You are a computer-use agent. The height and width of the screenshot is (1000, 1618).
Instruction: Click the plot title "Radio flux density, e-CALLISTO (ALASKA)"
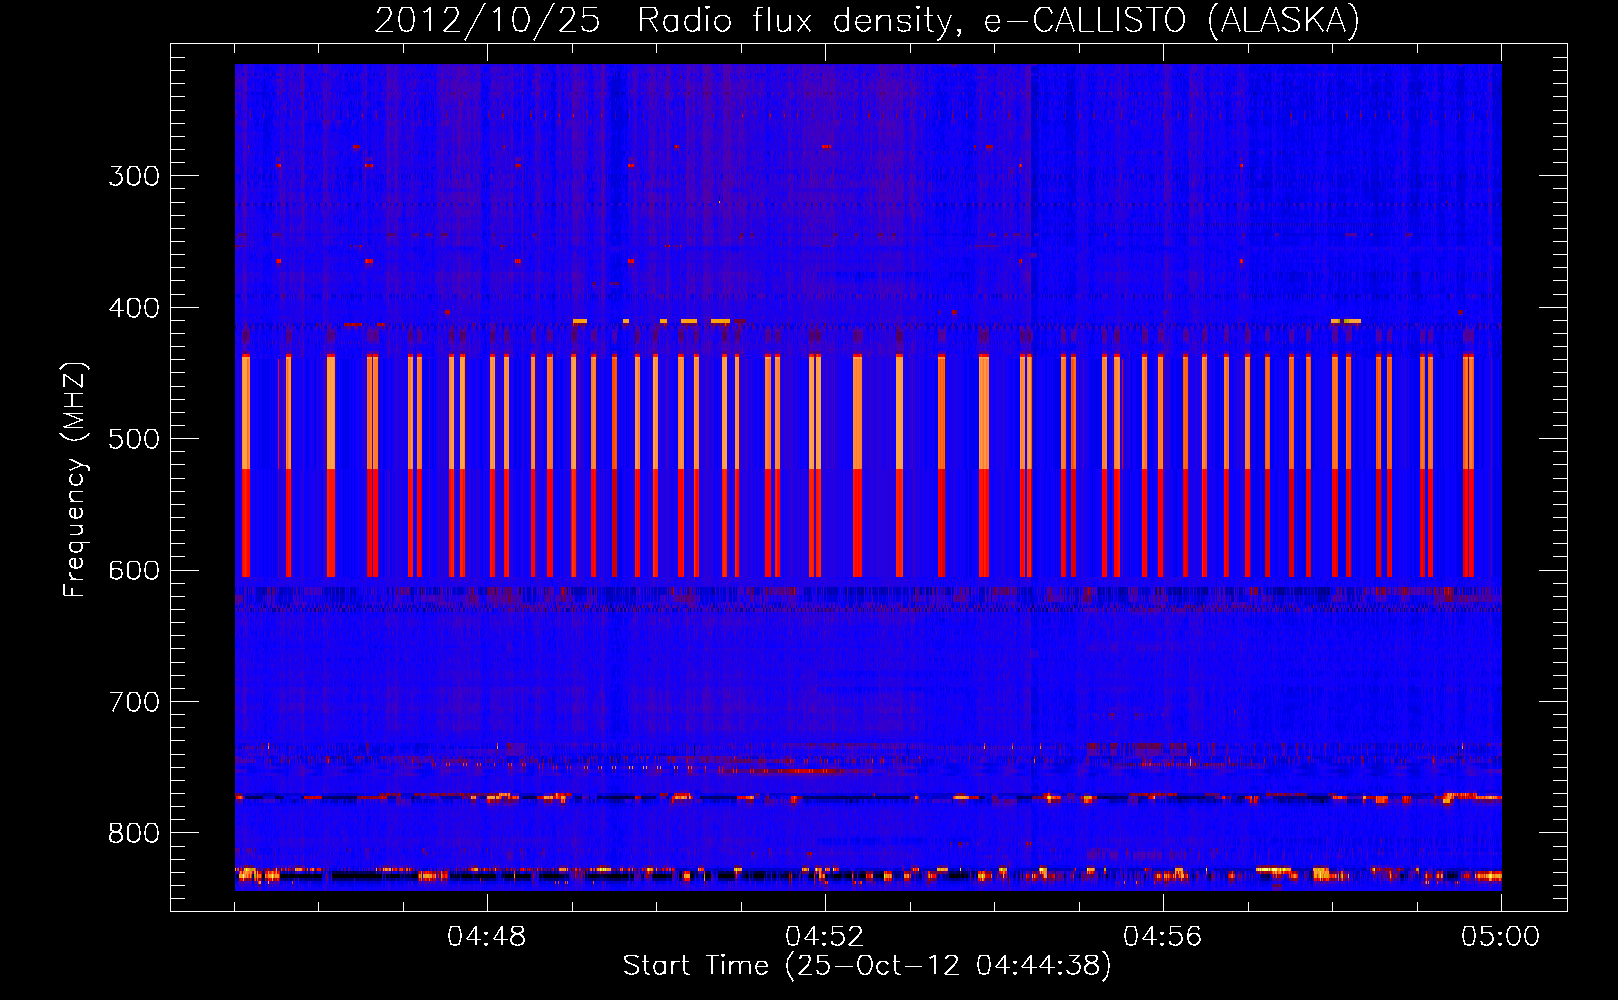(998, 20)
